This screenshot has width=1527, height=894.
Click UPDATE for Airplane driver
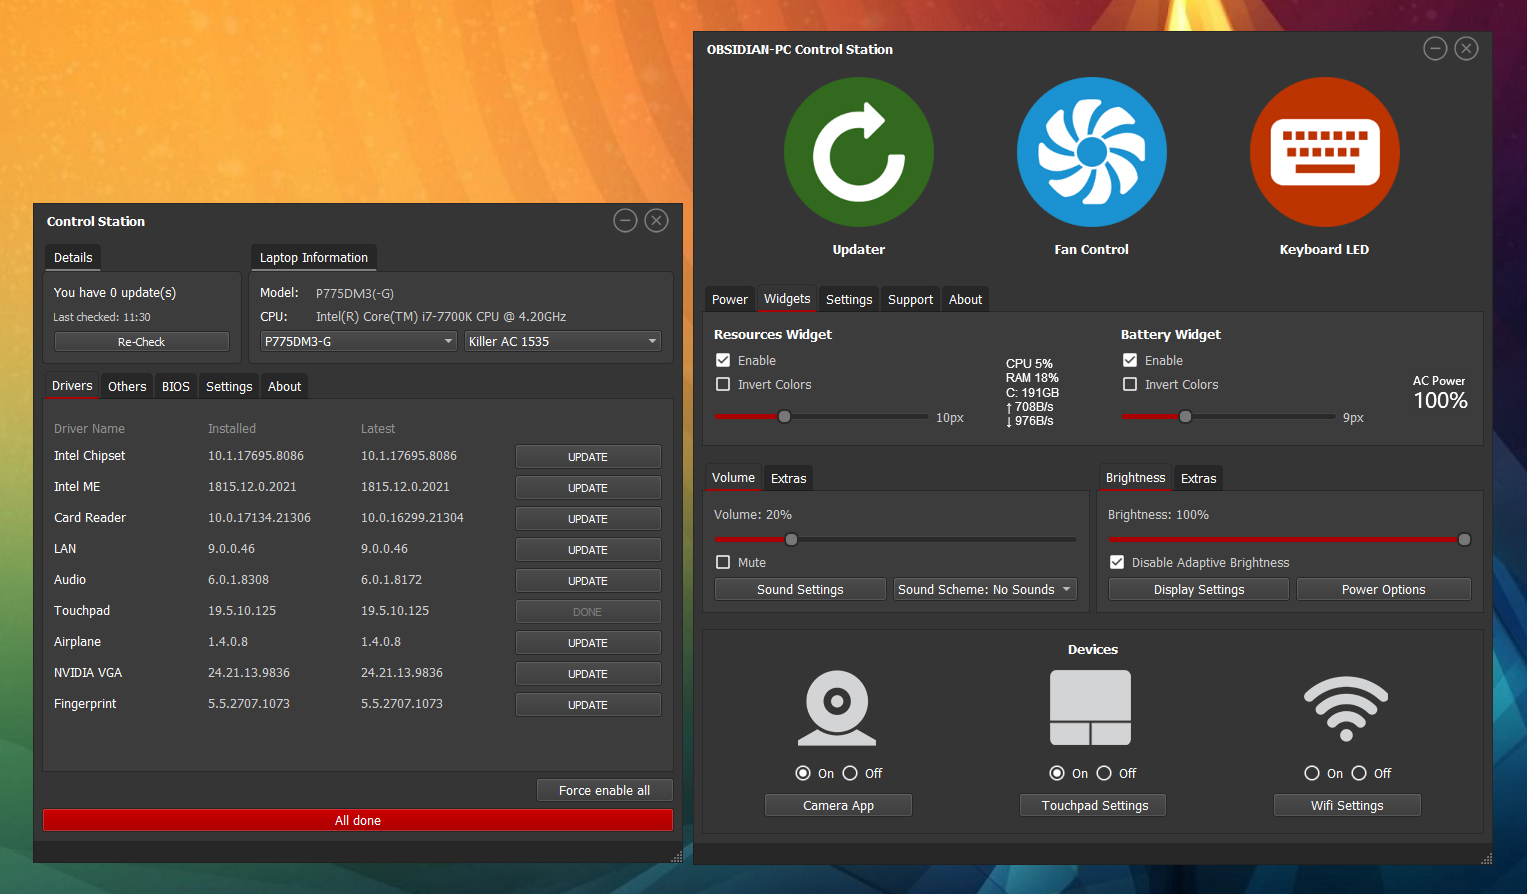point(588,642)
